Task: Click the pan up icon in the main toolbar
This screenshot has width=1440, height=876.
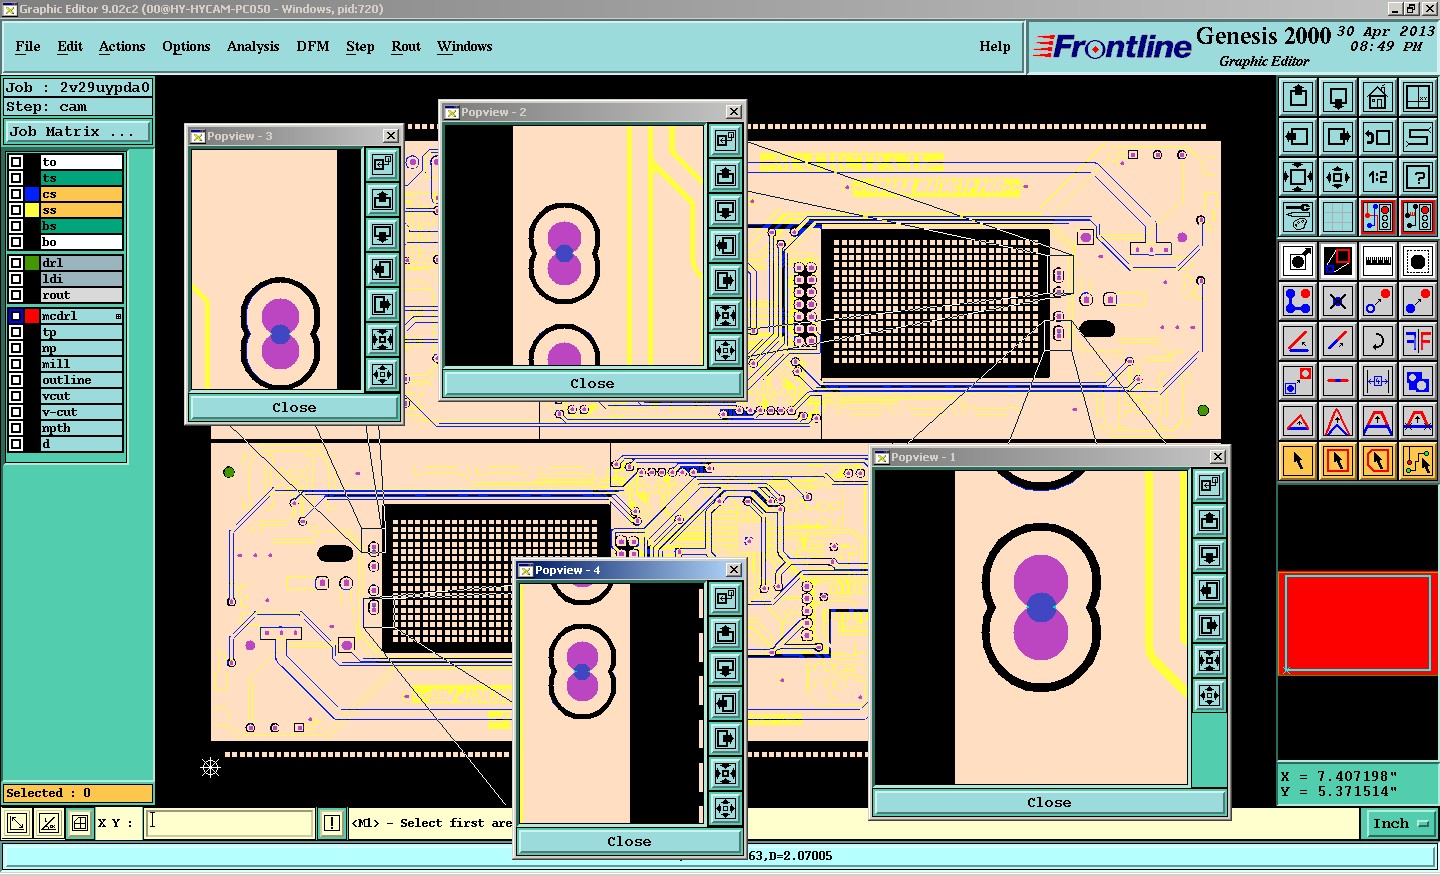Action: click(x=1298, y=97)
